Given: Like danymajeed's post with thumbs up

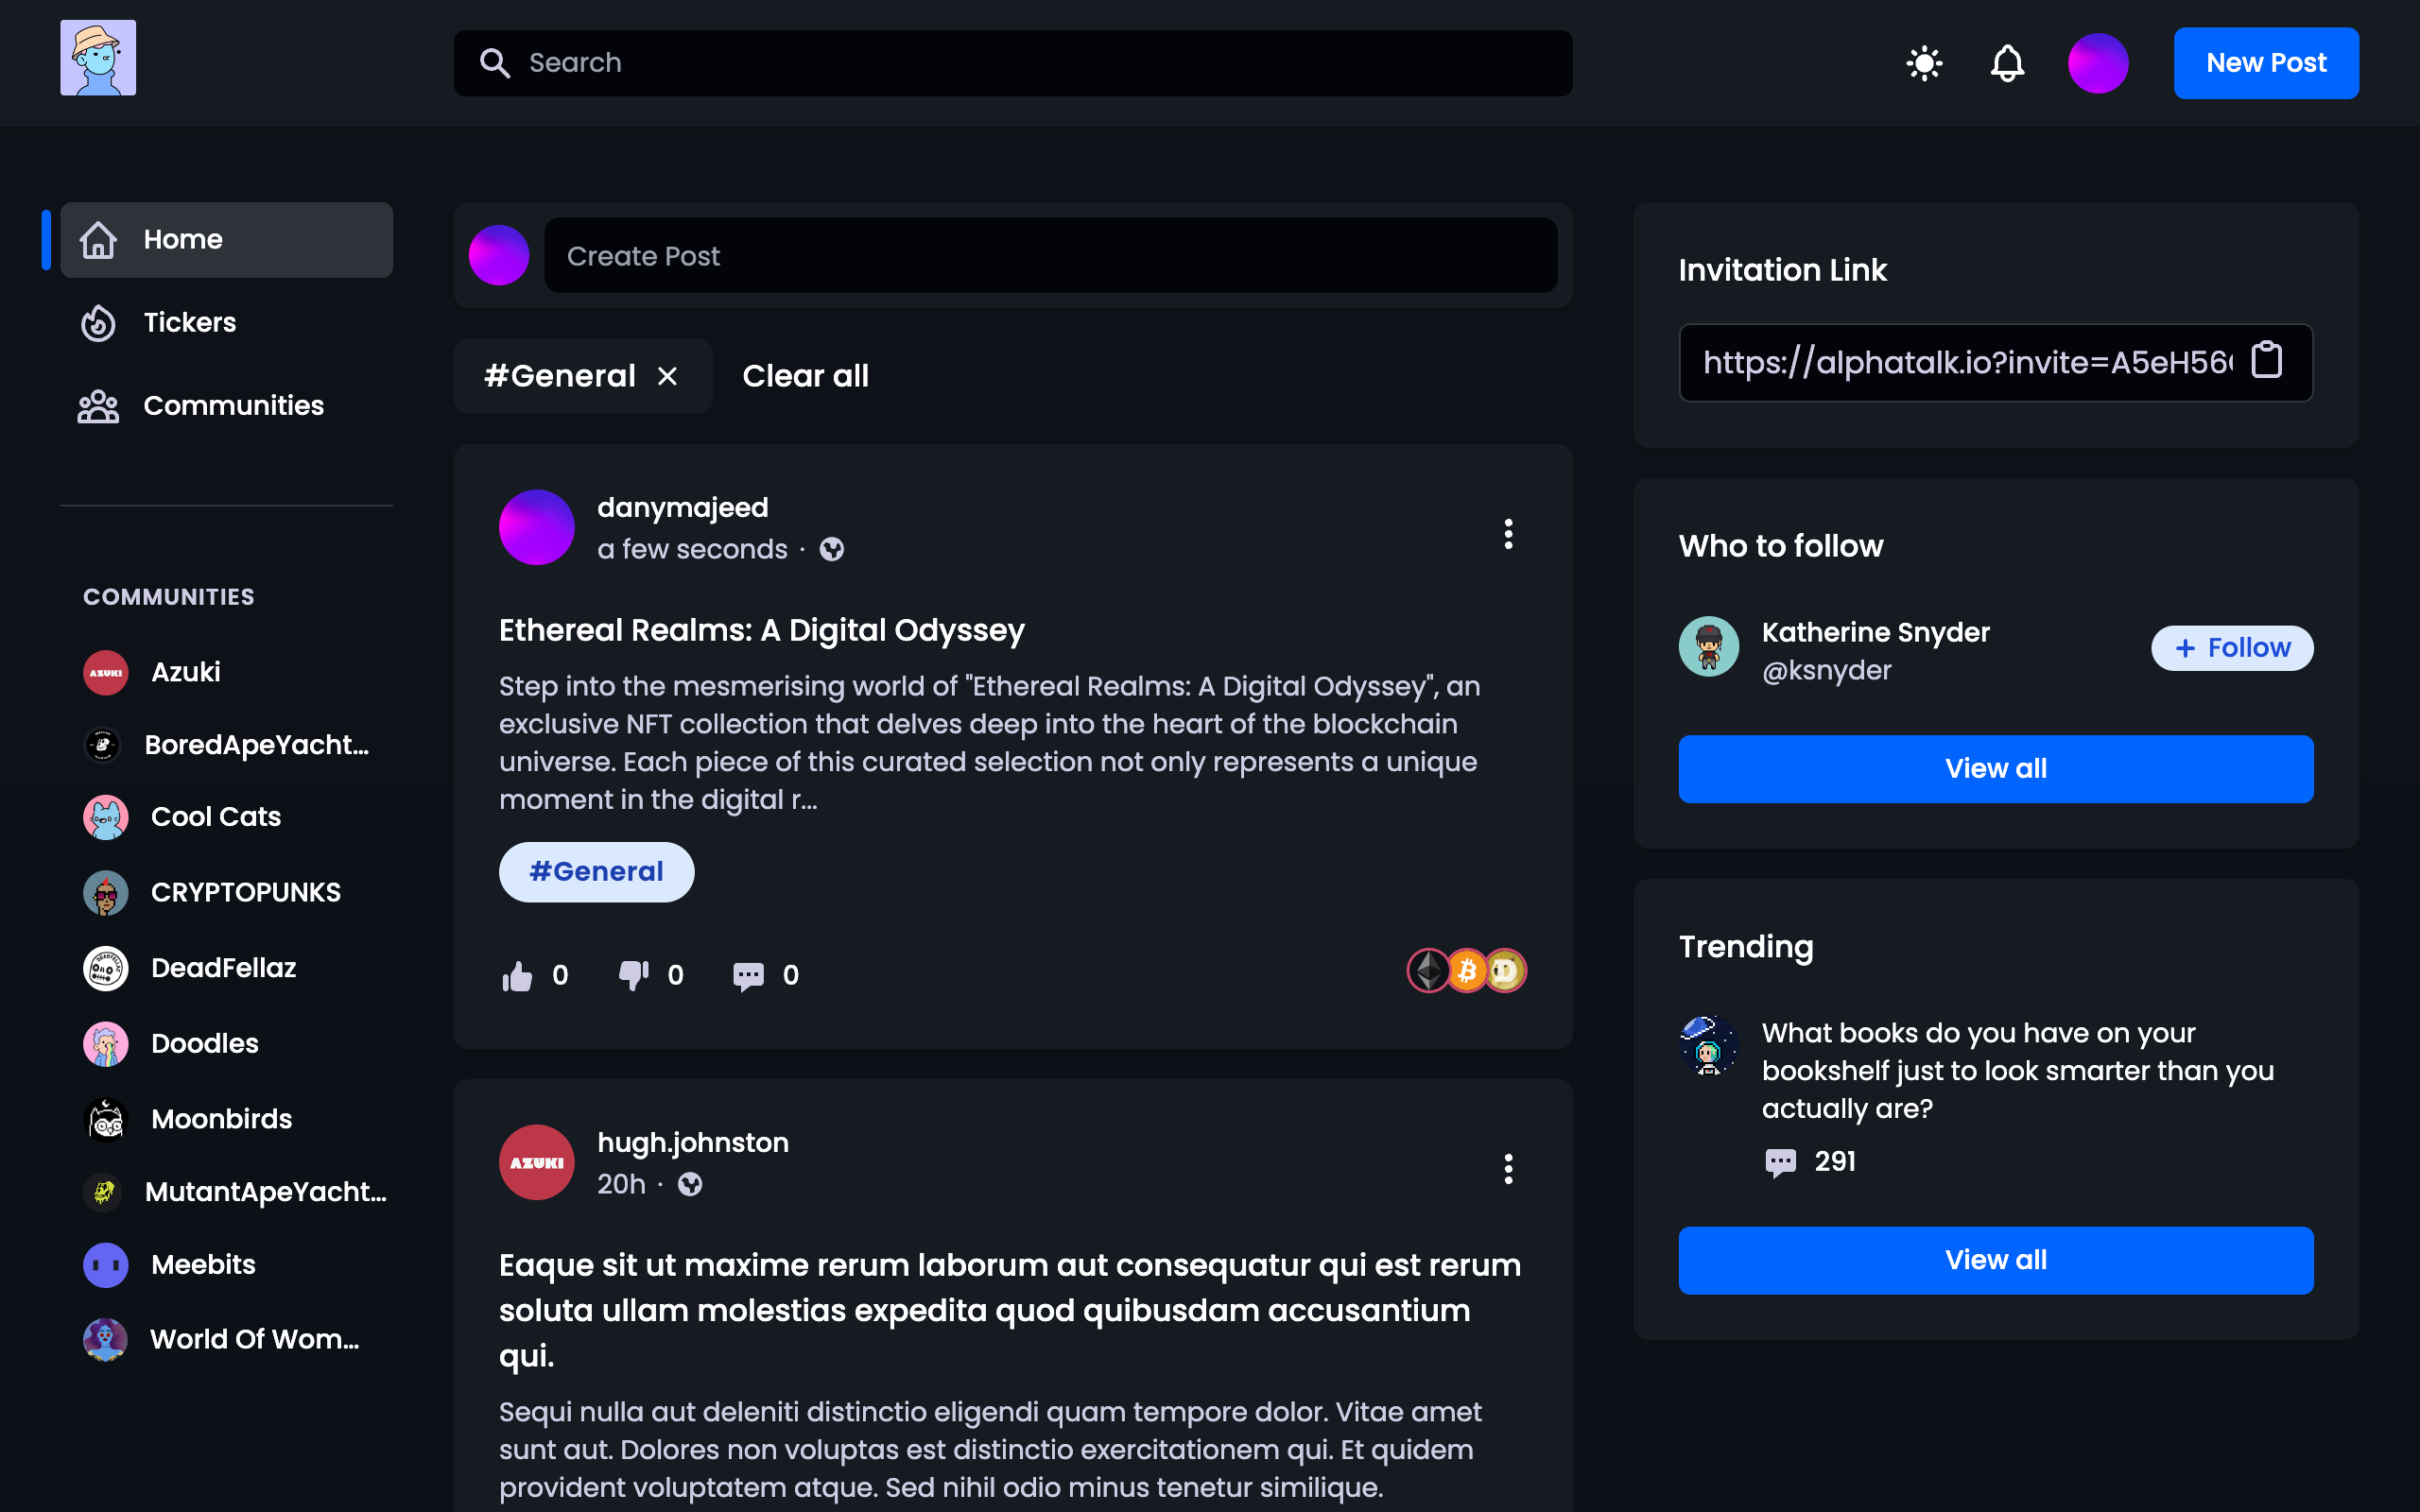Looking at the screenshot, I should [517, 975].
